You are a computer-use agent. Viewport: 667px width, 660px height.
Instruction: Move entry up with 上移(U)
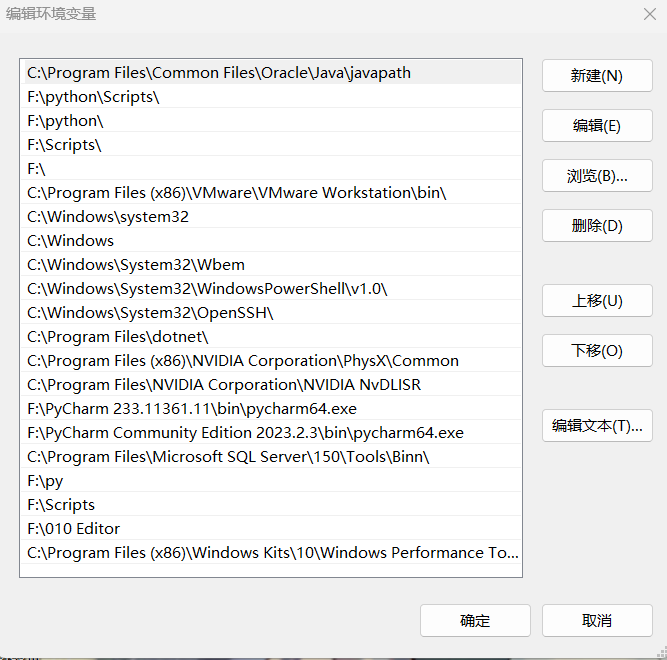point(597,301)
